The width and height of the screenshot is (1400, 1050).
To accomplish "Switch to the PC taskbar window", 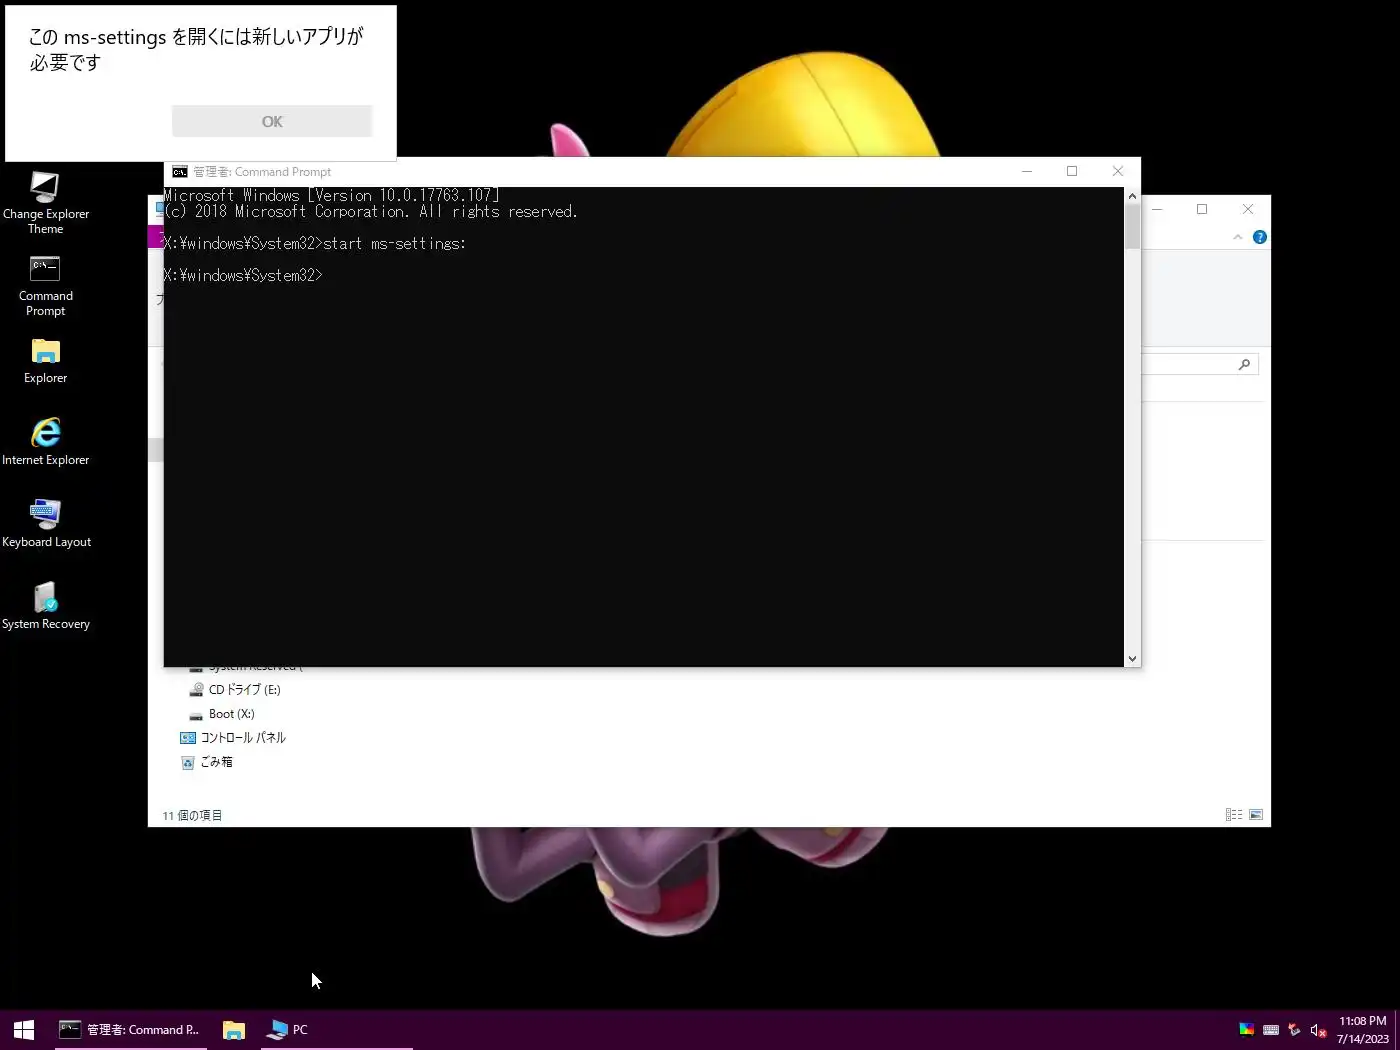I will [336, 1029].
